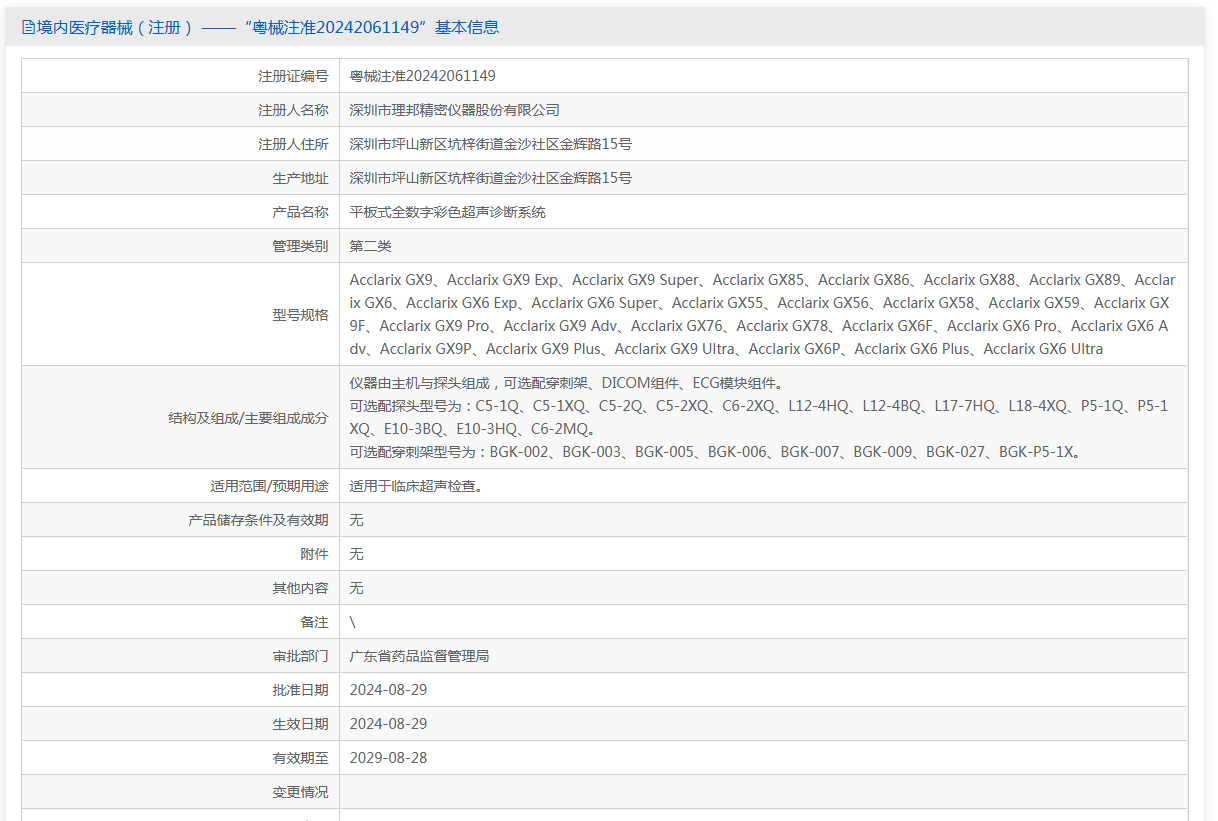Click the 生产地址 label
Screen dimensions: 1218x821
pyautogui.click(x=300, y=178)
